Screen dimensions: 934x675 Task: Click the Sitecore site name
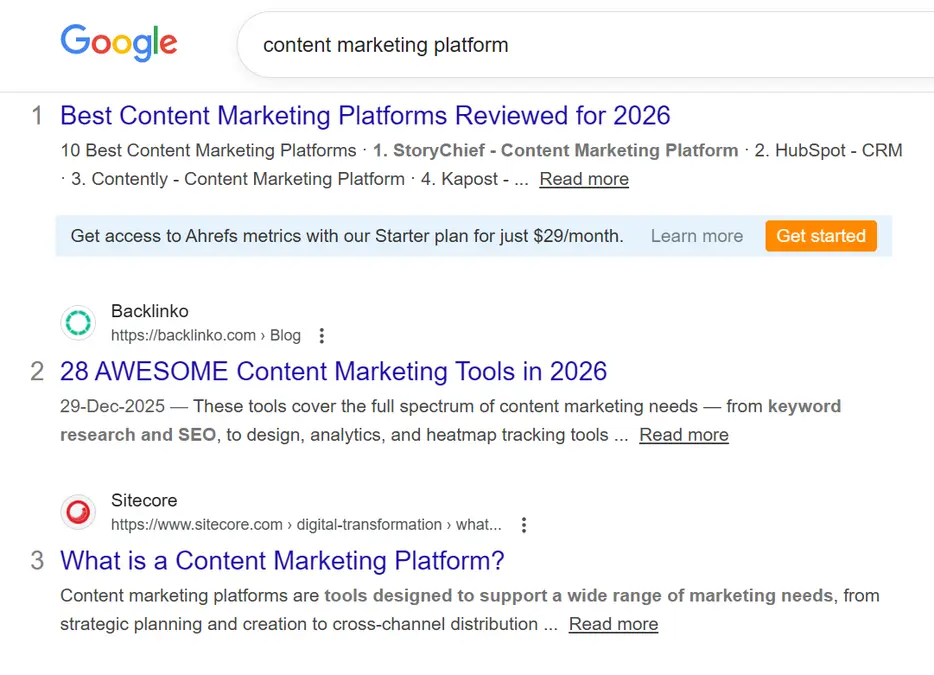click(x=144, y=500)
